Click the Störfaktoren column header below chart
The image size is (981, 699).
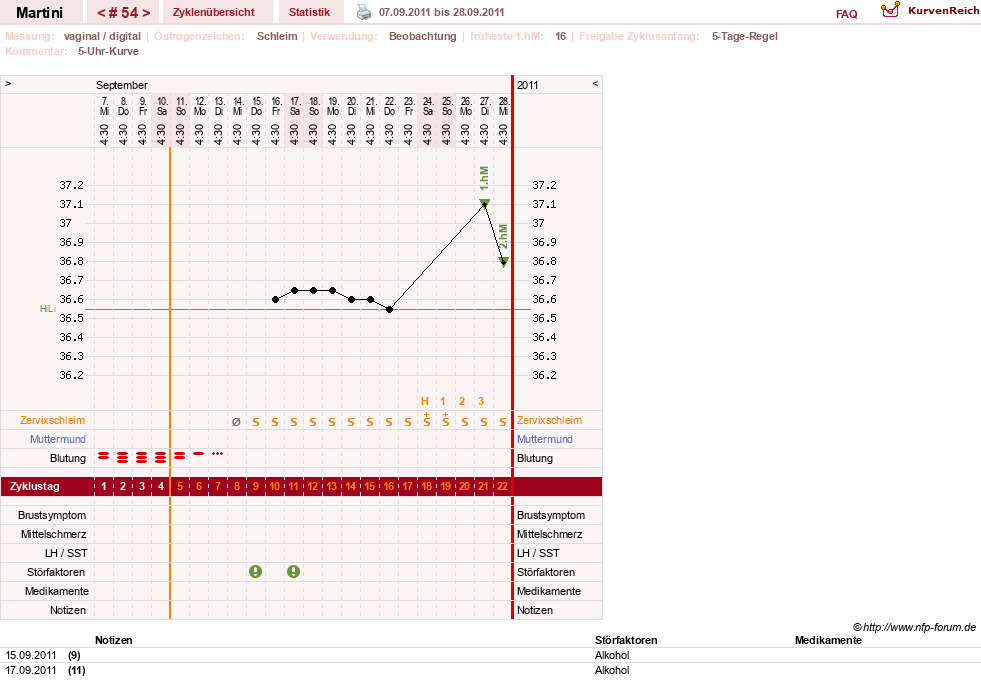click(626, 640)
